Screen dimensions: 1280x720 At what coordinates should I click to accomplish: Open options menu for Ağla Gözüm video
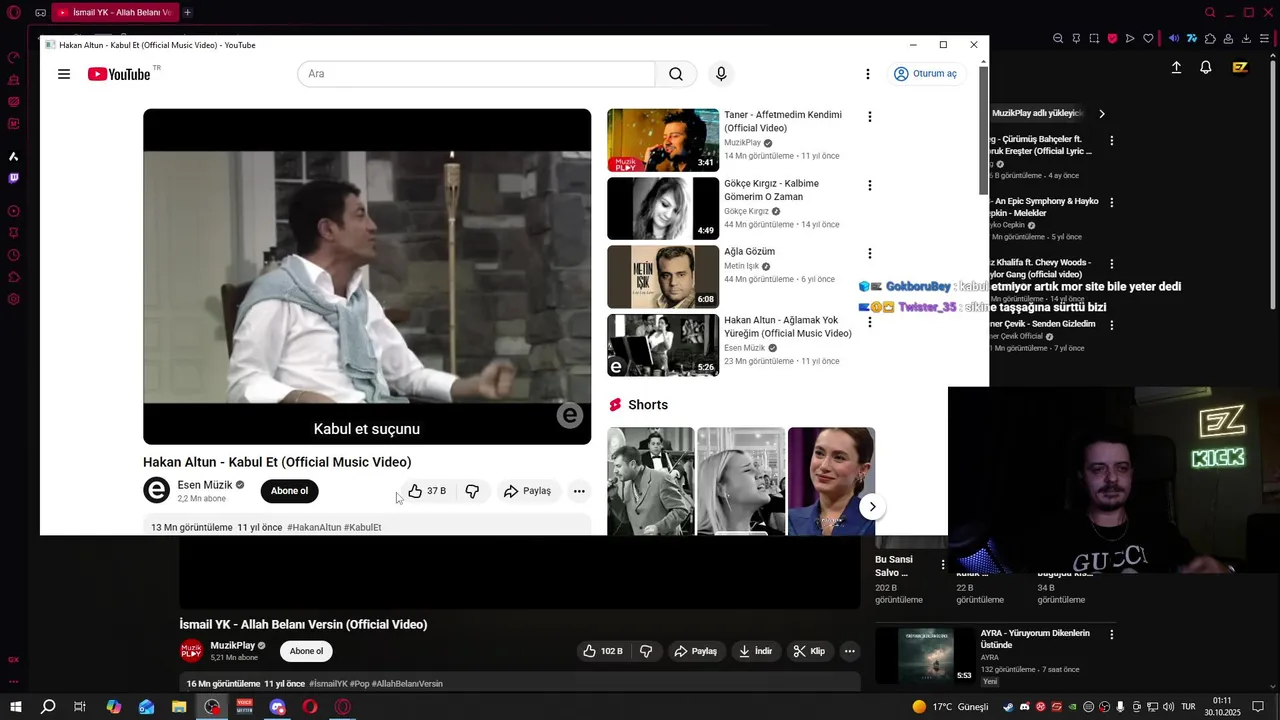coord(870,254)
